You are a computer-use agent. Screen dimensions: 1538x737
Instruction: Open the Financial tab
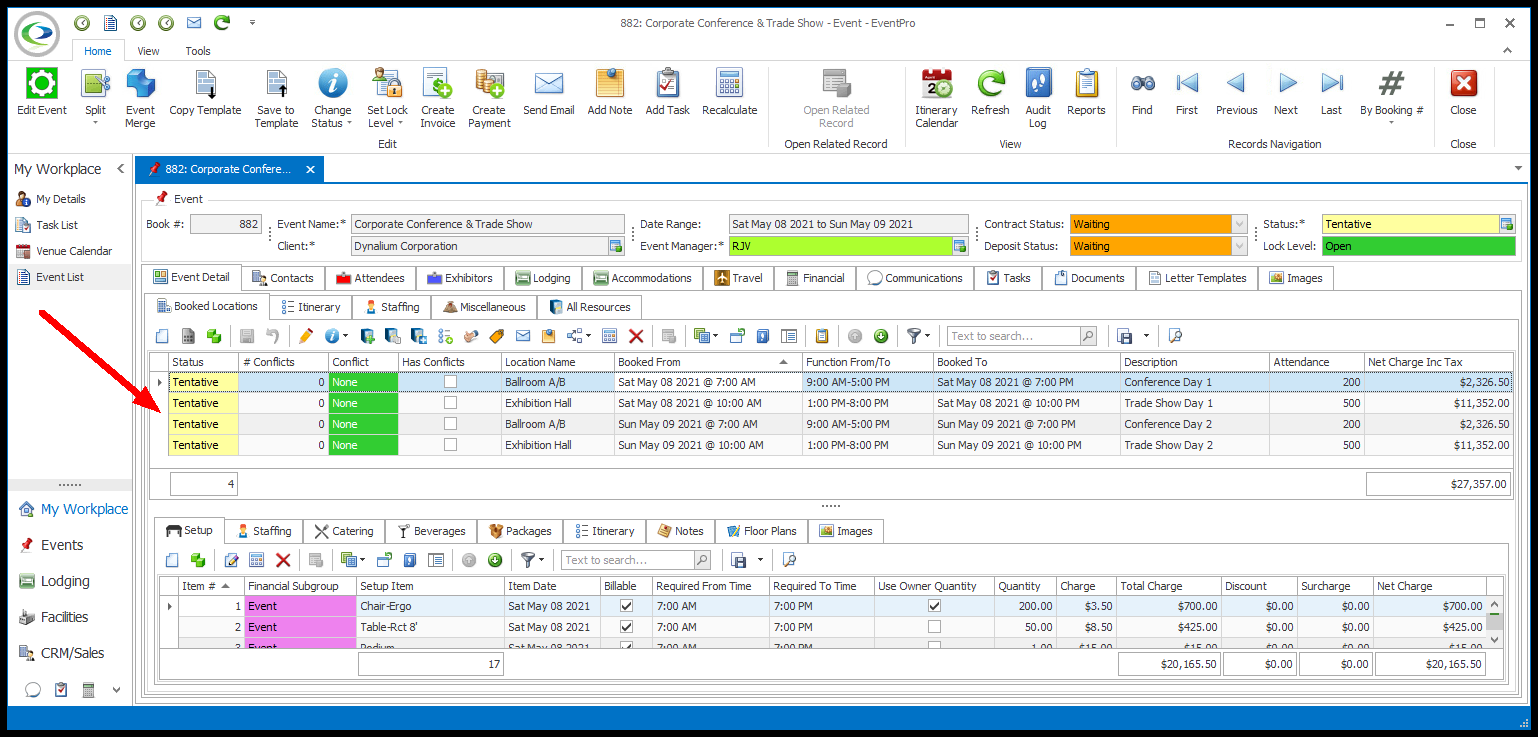(814, 278)
